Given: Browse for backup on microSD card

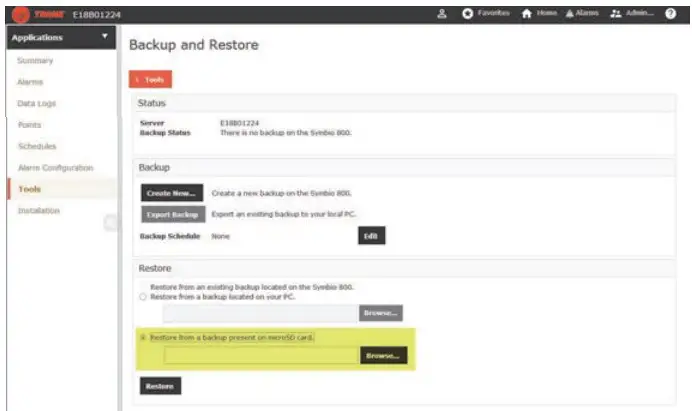Looking at the screenshot, I should (384, 355).
